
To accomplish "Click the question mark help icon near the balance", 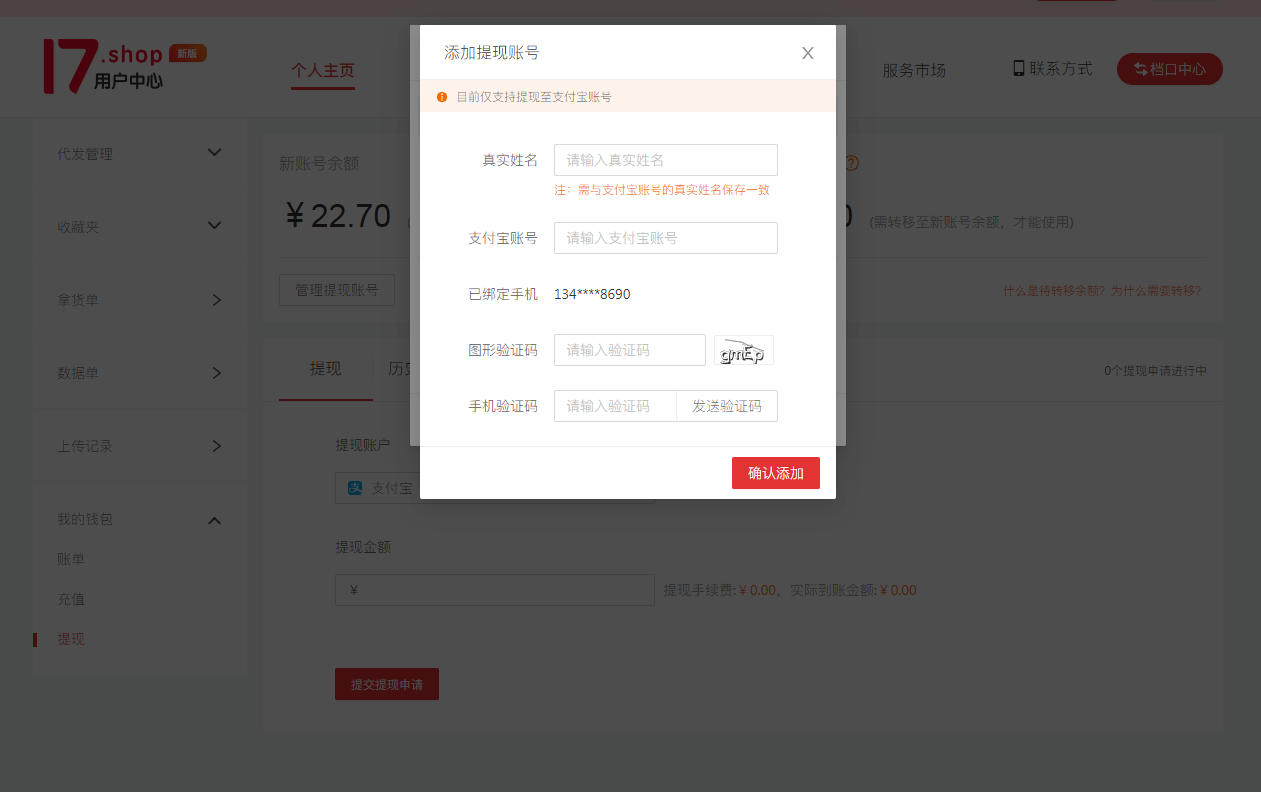I will tap(851, 163).
